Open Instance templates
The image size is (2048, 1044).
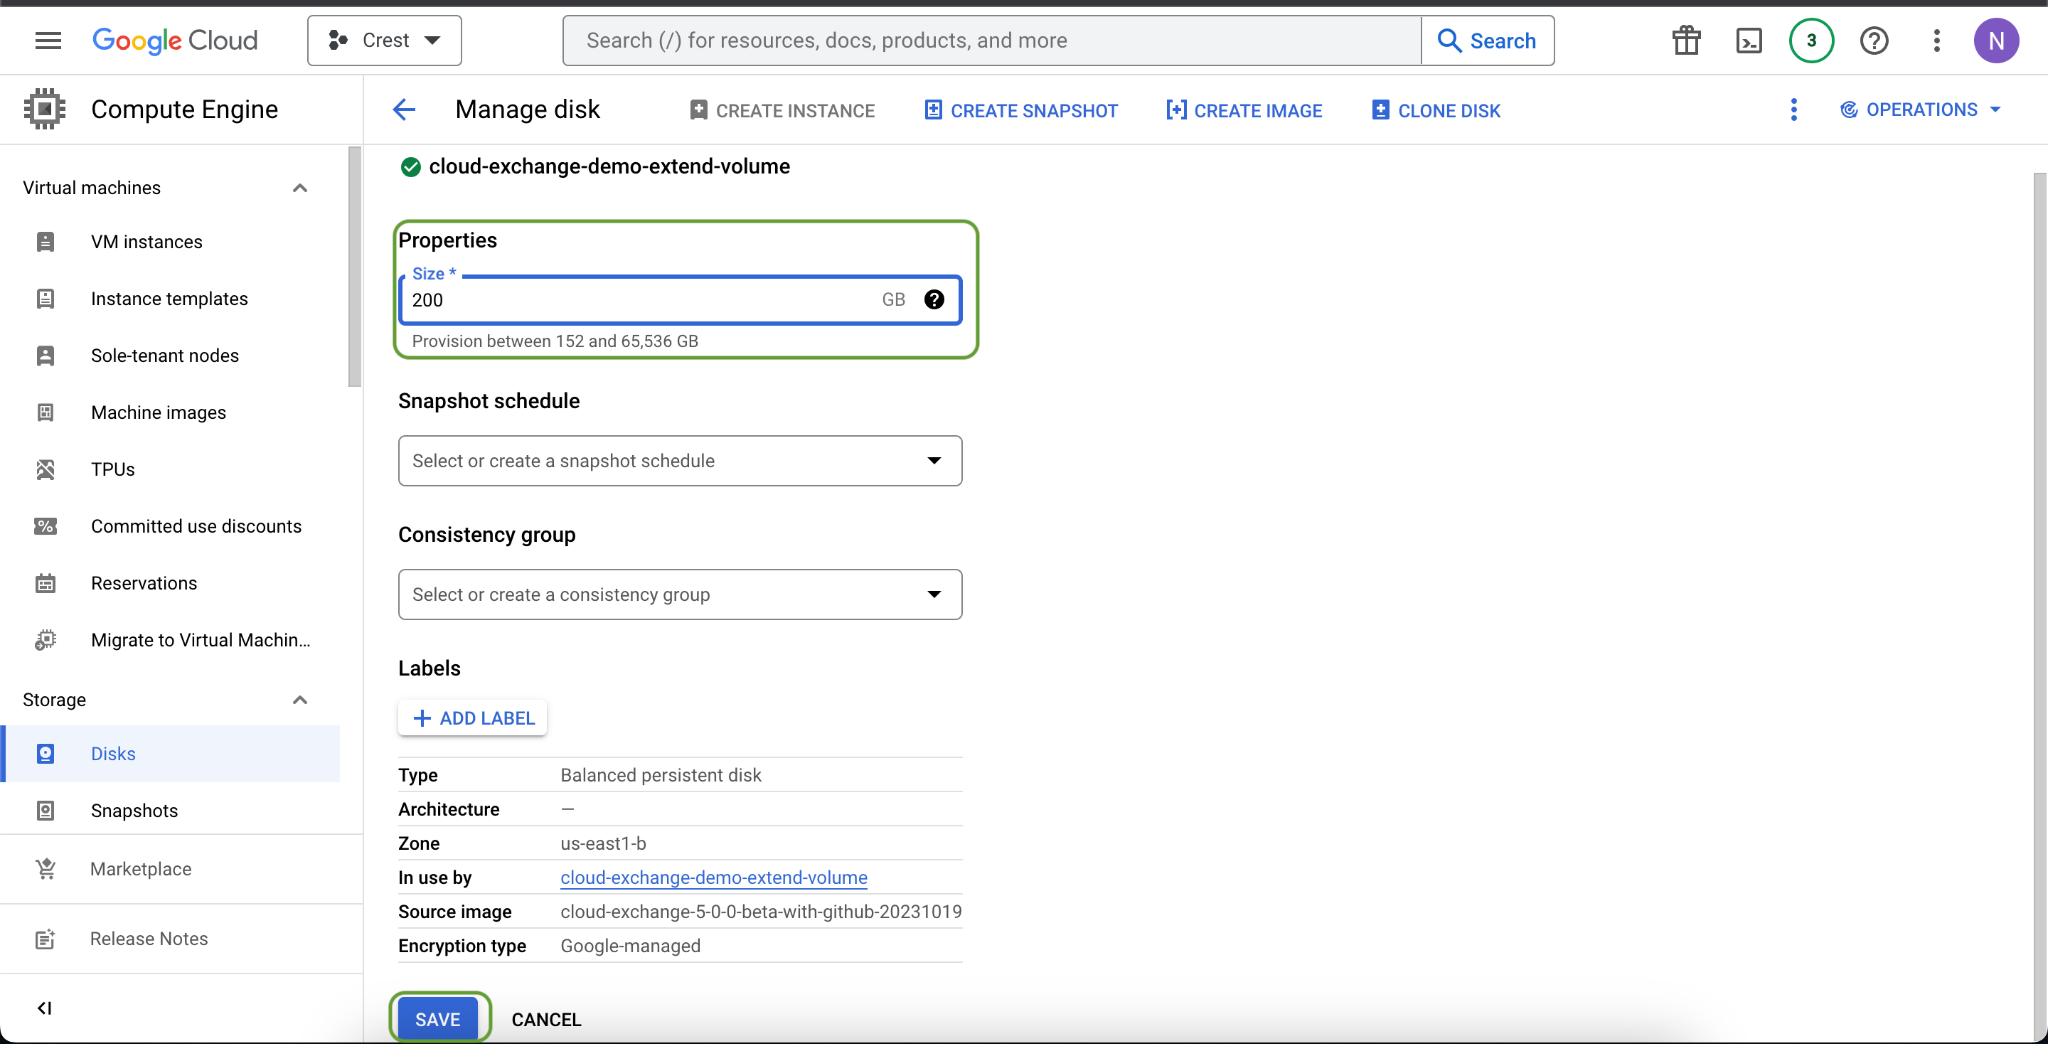[170, 299]
